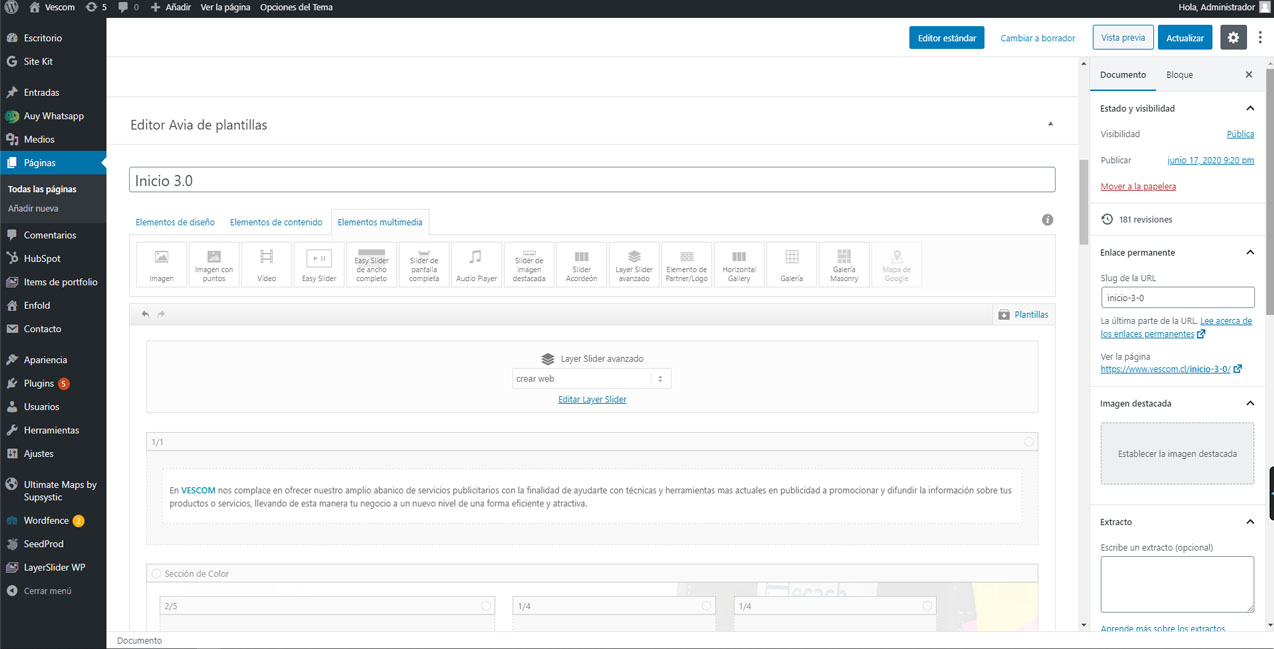Click the page title field Inicio 3.0
Screen dimensions: 1274x649
click(592, 179)
